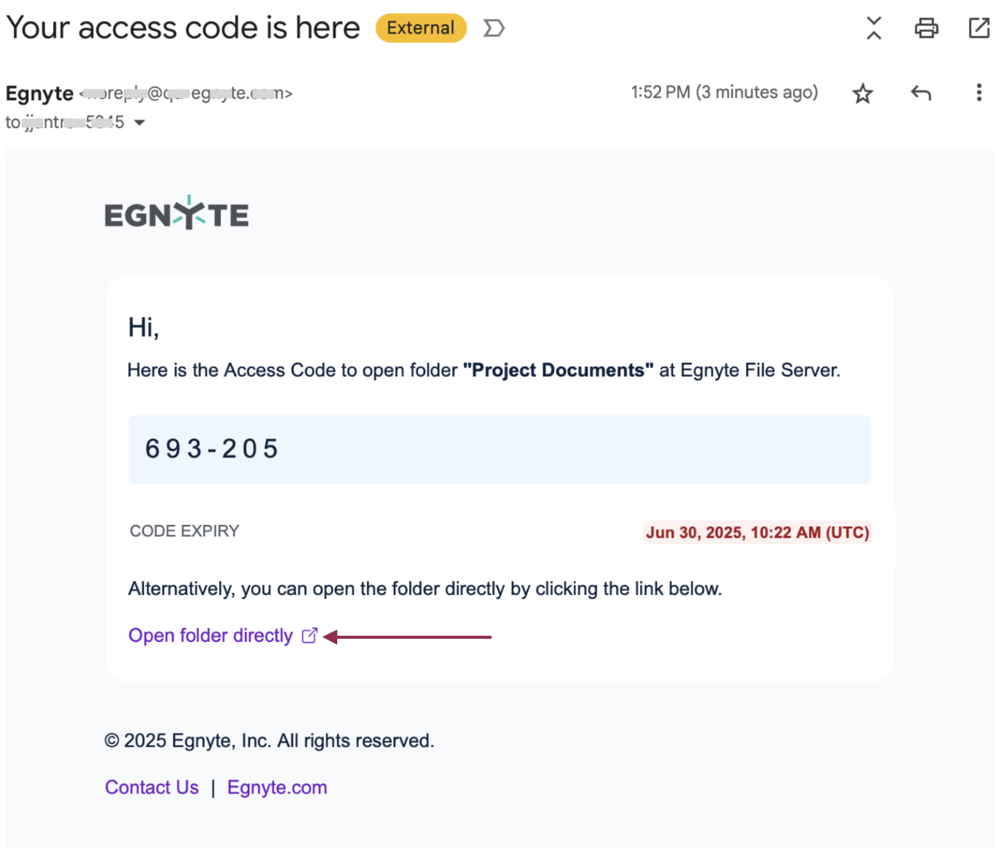The image size is (999, 848).
Task: Star this Egnyte email
Action: 863,94
